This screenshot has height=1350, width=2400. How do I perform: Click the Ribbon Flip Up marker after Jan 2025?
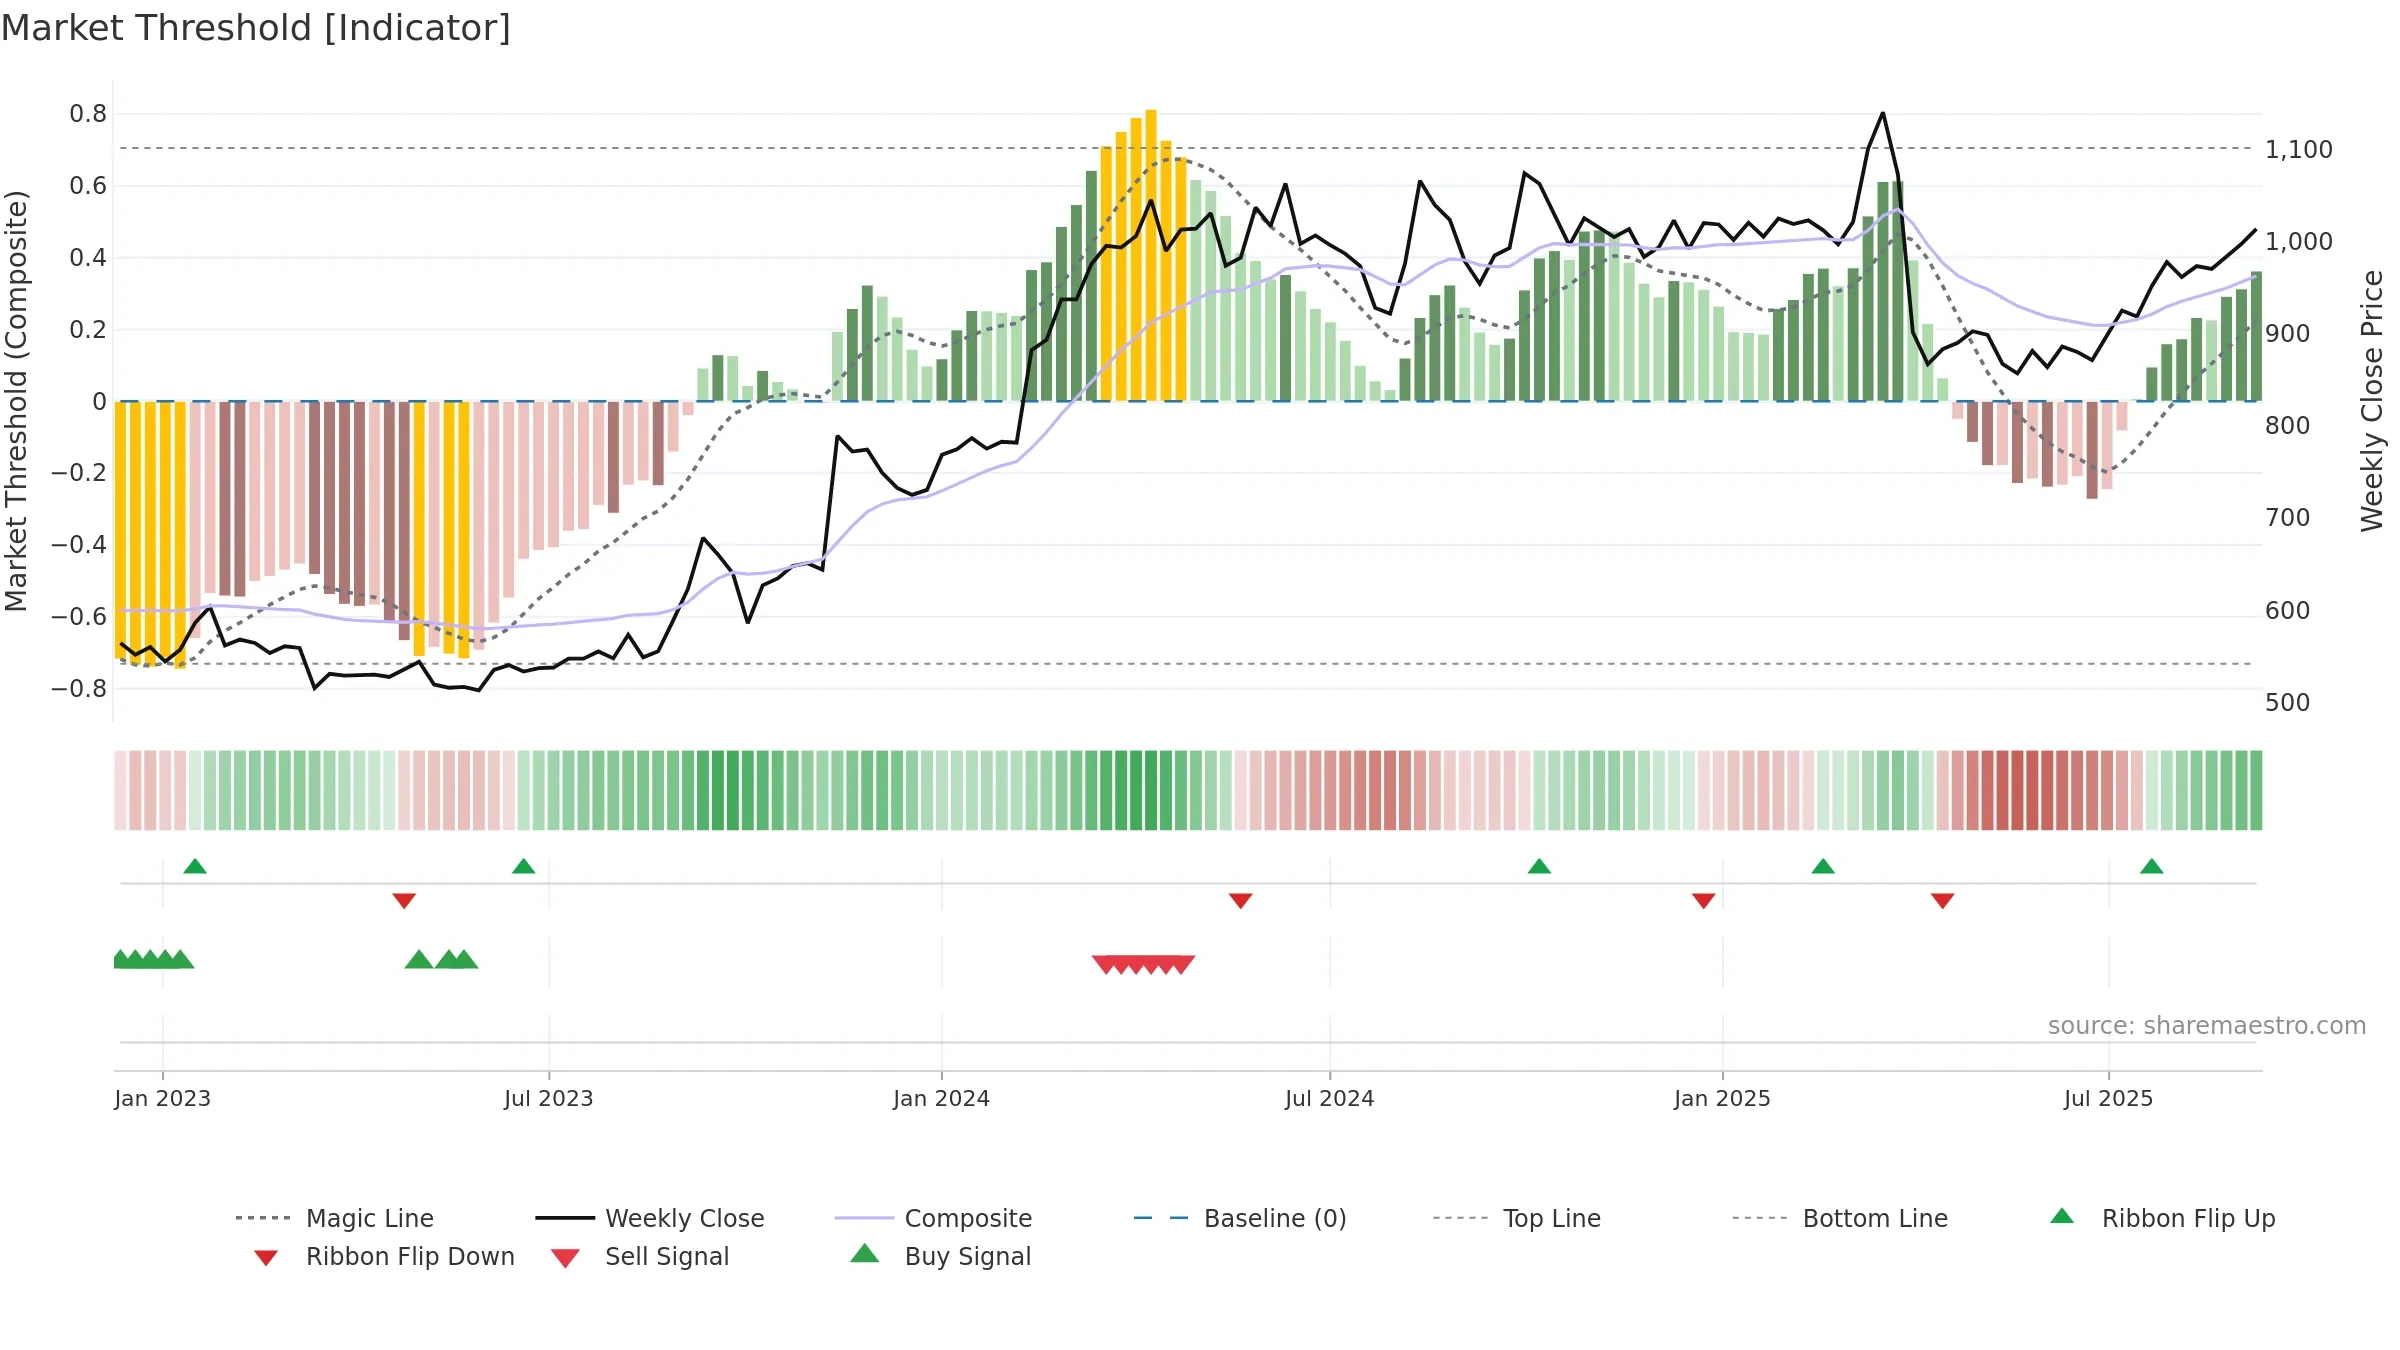(x=1823, y=866)
